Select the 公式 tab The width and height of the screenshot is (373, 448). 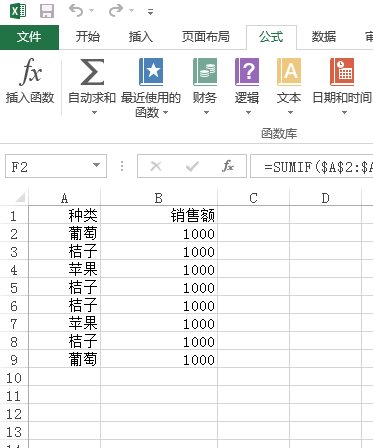pyautogui.click(x=271, y=37)
